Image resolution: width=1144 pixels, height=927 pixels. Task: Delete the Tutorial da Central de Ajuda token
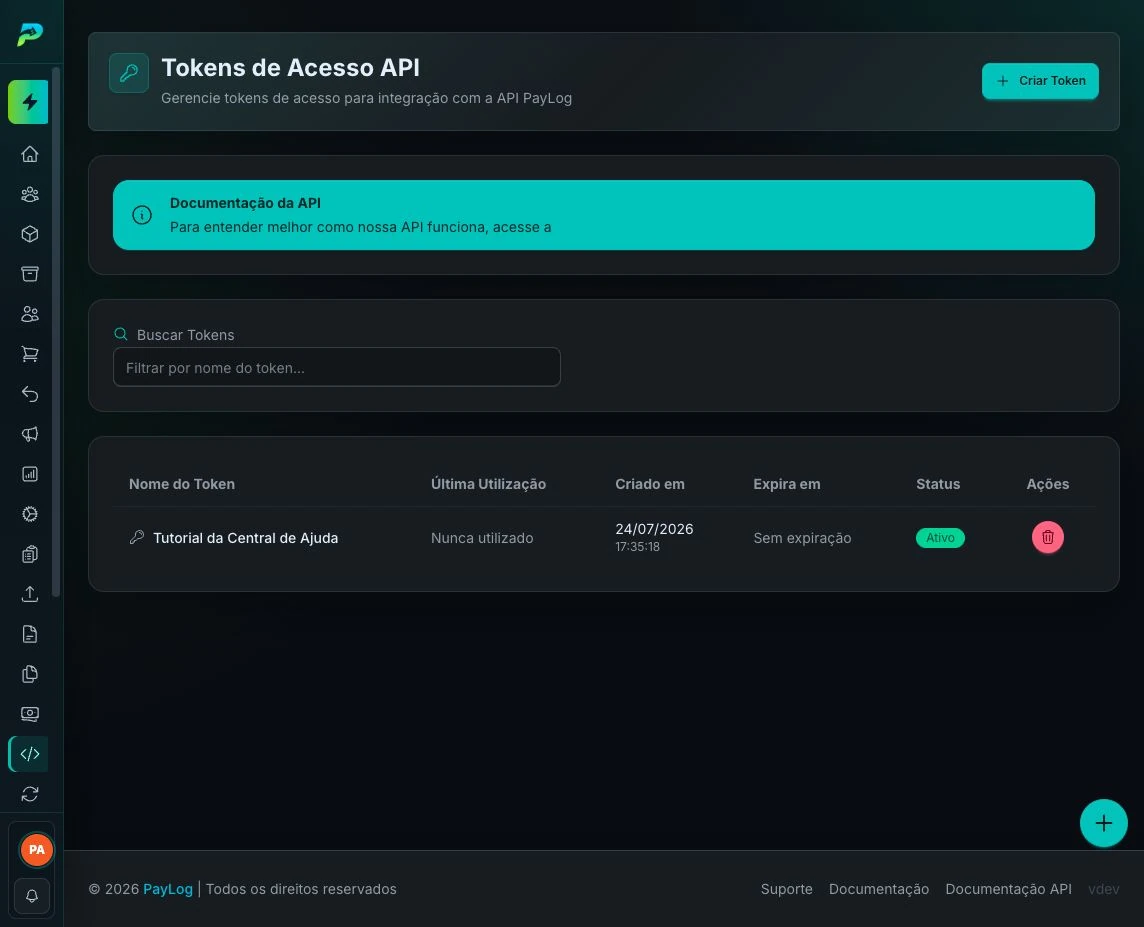[x=1048, y=538]
